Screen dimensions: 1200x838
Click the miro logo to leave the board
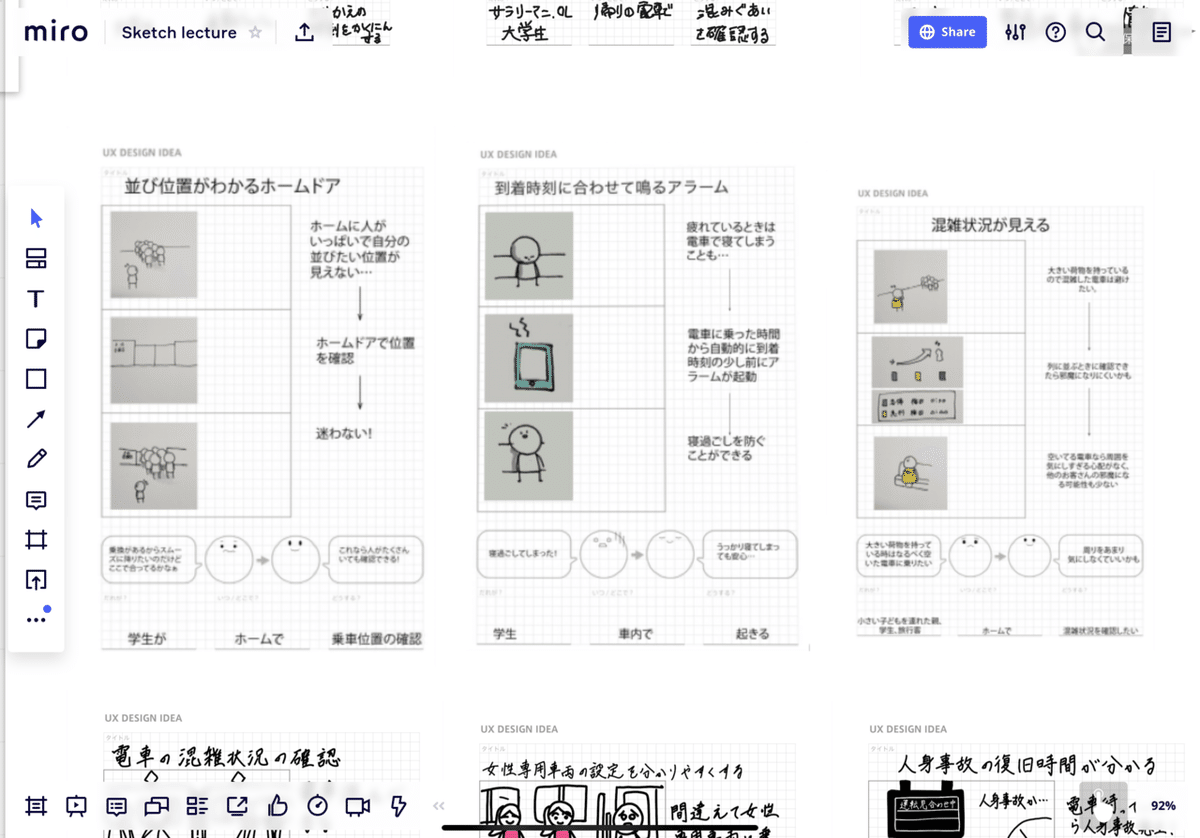(x=55, y=31)
